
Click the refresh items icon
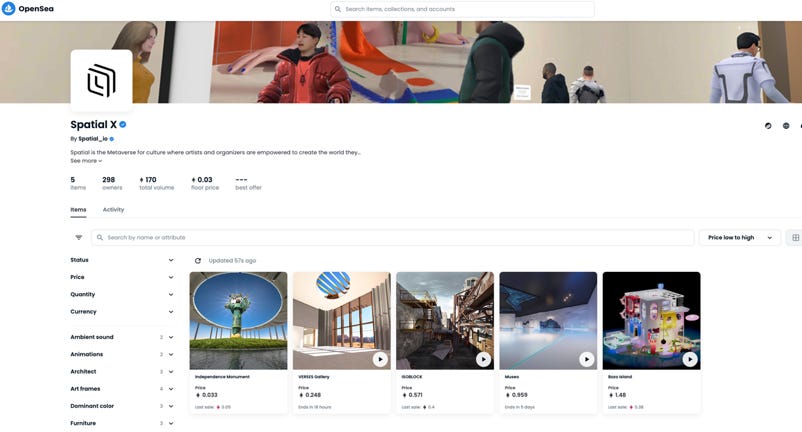click(198, 261)
